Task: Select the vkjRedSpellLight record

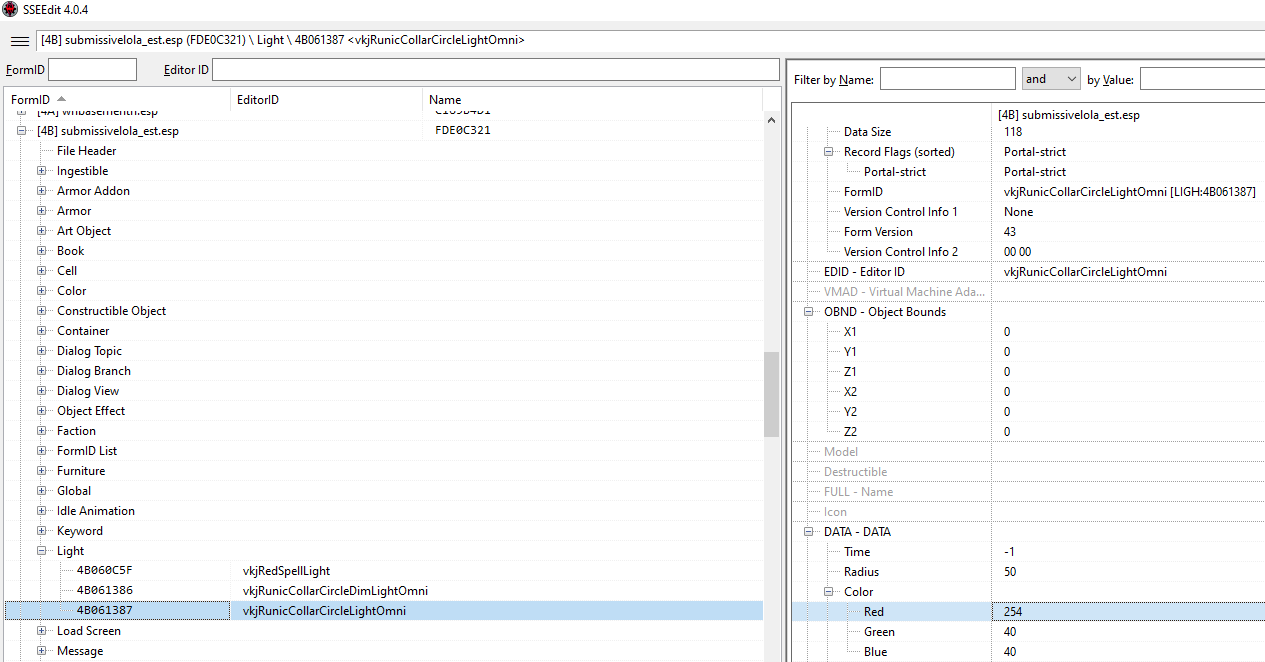Action: pos(286,571)
